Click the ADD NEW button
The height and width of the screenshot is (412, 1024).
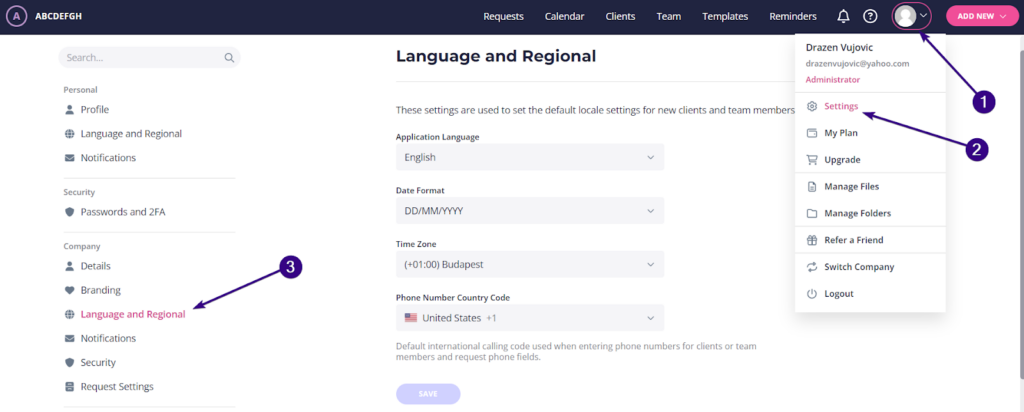tap(980, 16)
